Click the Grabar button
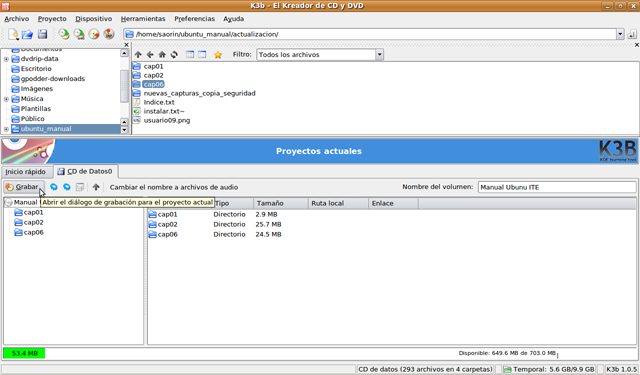Screen dimensions: 640x375 point(23,187)
